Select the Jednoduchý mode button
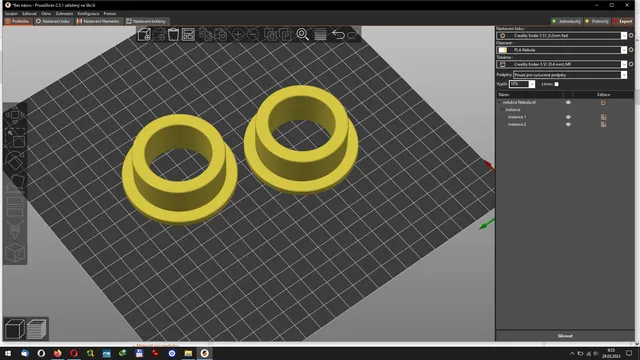 click(x=567, y=21)
